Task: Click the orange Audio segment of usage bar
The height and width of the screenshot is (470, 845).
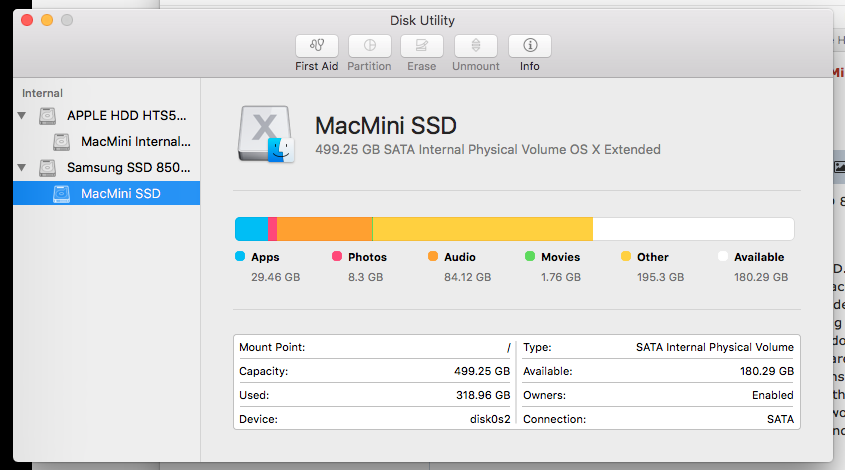Action: tap(324, 229)
